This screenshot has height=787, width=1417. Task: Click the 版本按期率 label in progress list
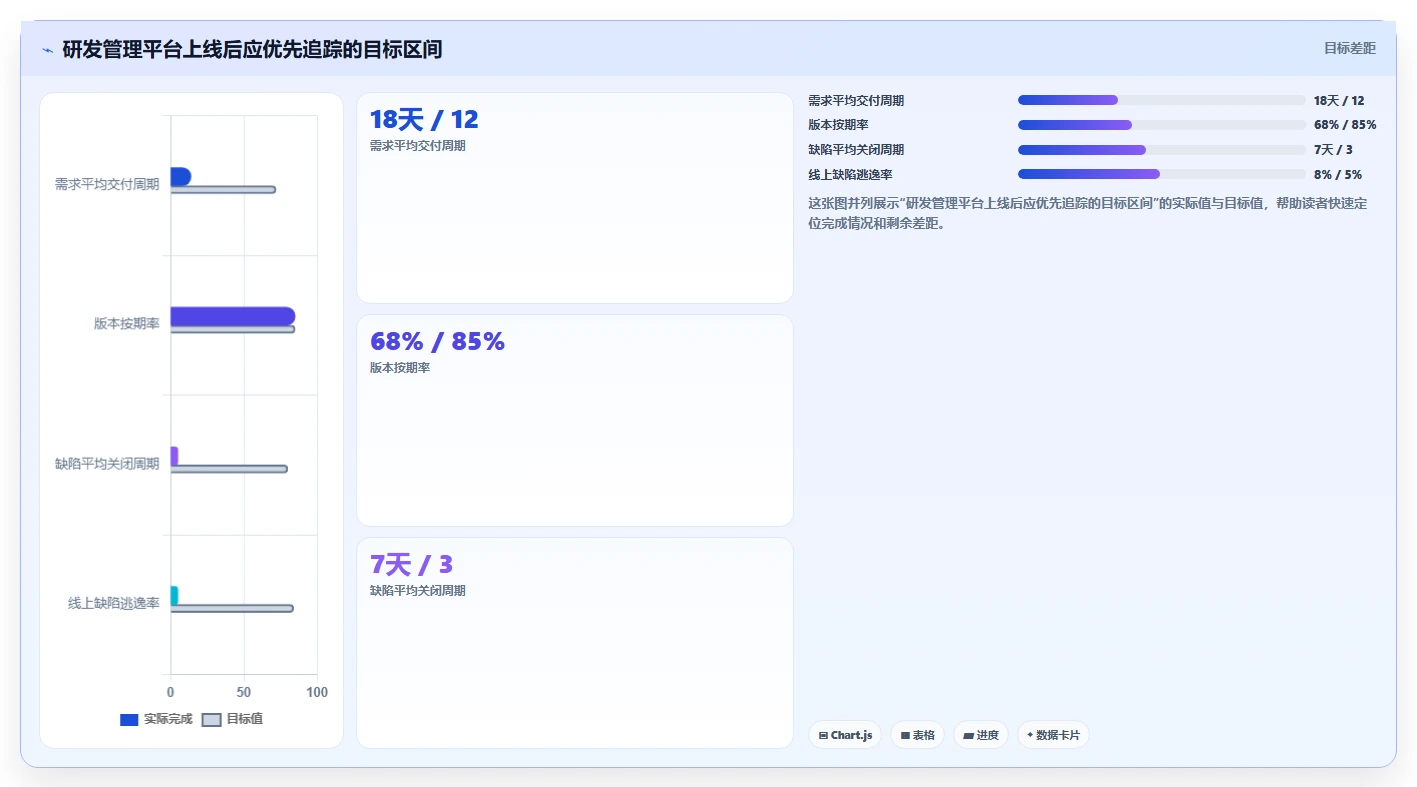click(x=838, y=125)
